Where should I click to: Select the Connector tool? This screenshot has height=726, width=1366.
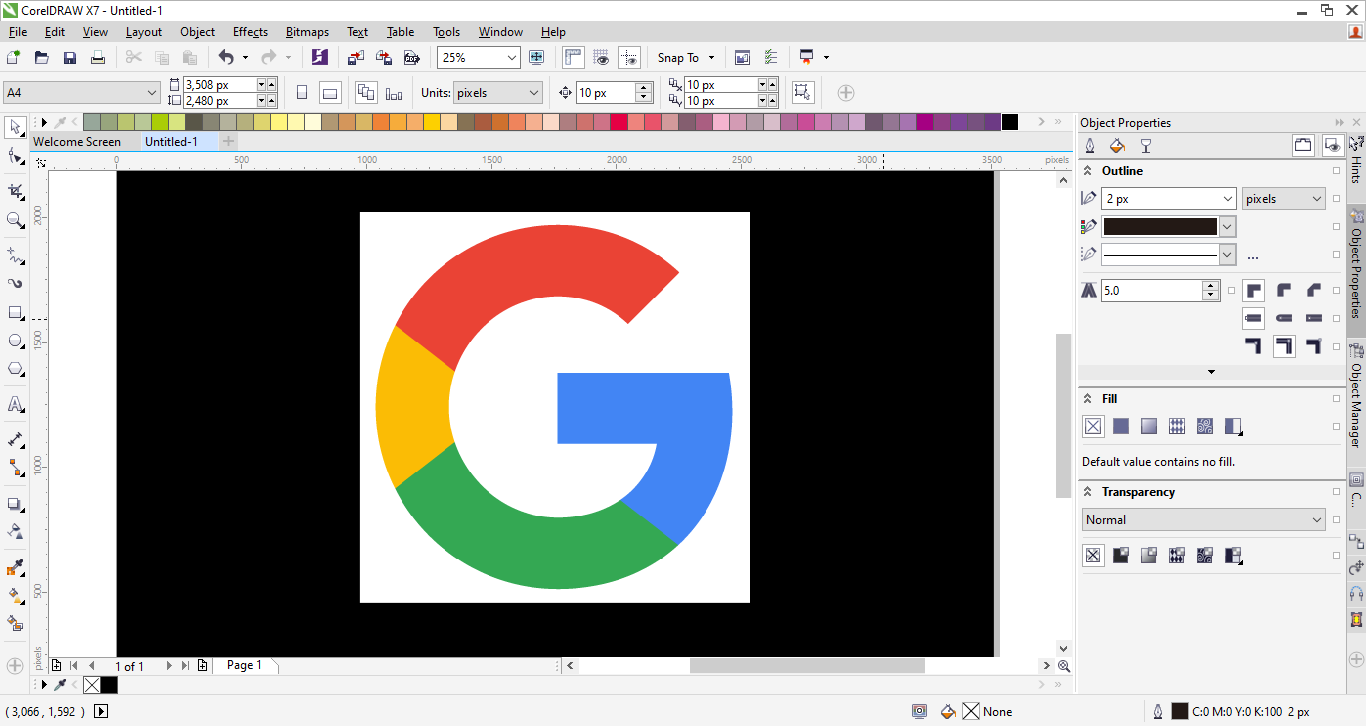(x=15, y=468)
